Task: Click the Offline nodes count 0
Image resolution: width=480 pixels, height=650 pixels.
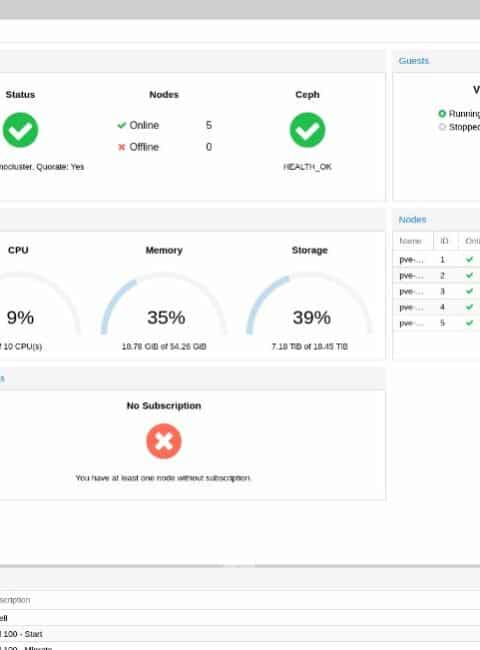Action: (x=209, y=147)
